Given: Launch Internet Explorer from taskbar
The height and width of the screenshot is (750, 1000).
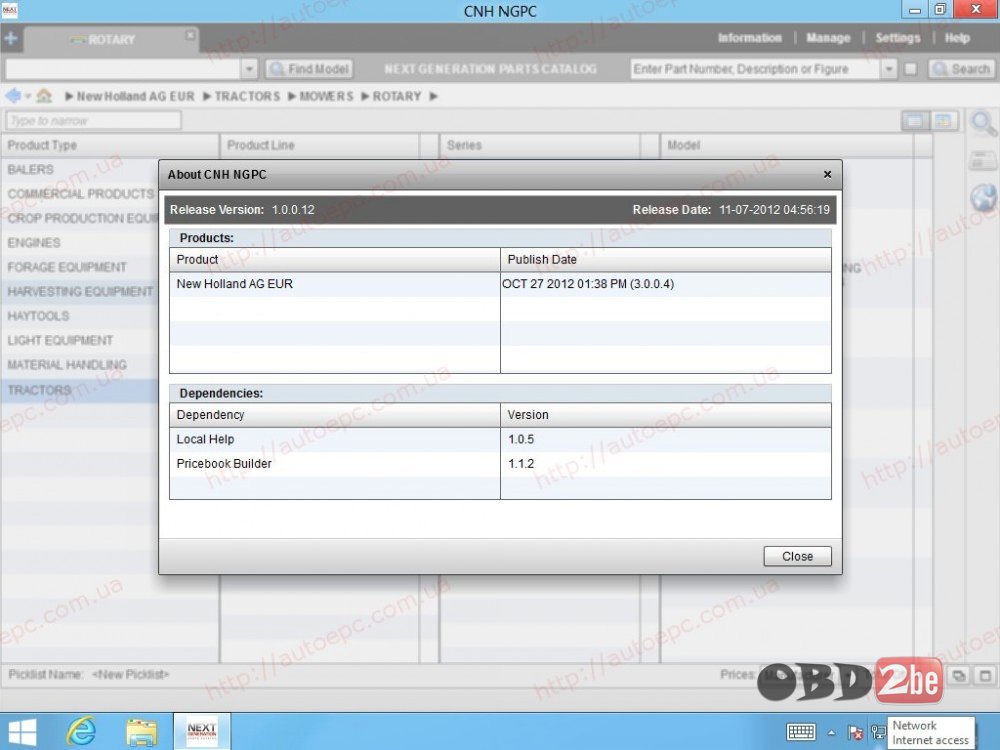Looking at the screenshot, I should [82, 732].
